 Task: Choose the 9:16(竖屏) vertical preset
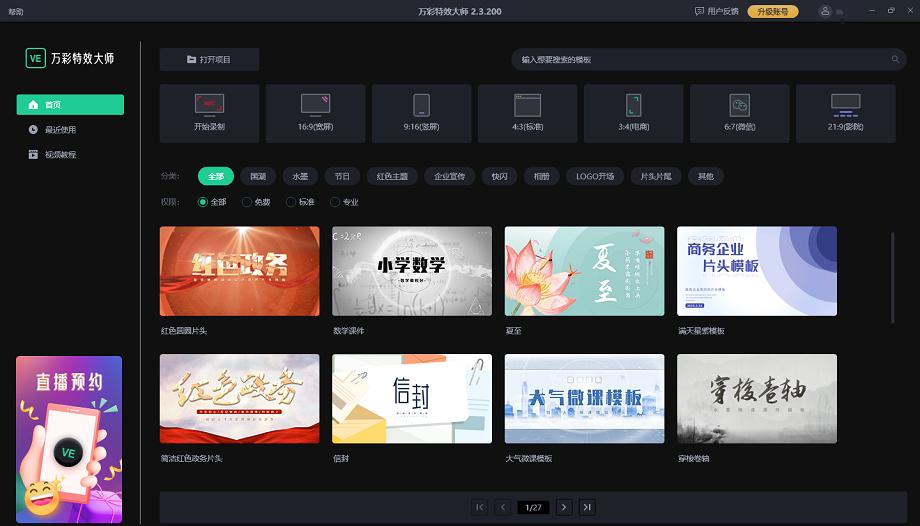(421, 113)
